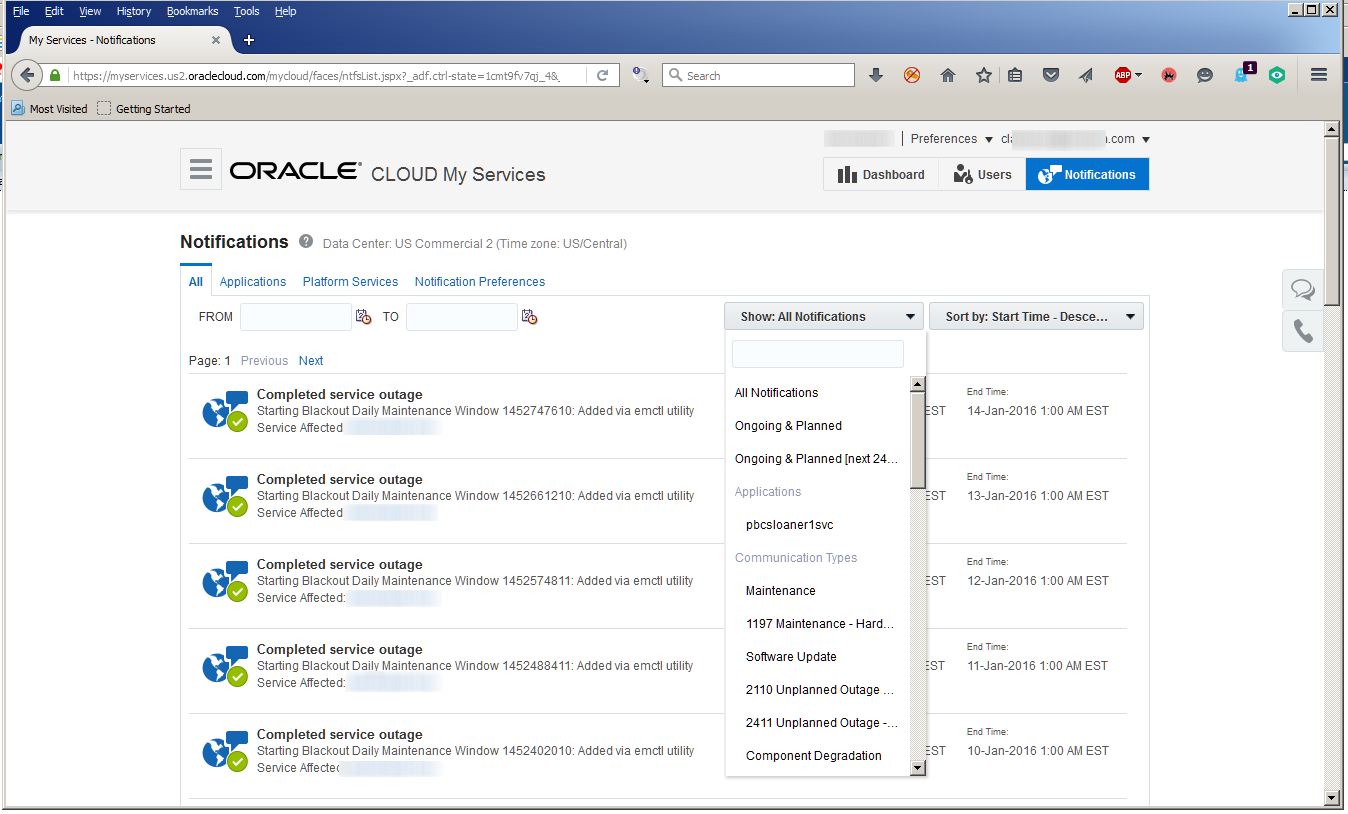Image resolution: width=1348 pixels, height=814 pixels.
Task: Show bookmarks list icon beside the star
Action: (1015, 75)
